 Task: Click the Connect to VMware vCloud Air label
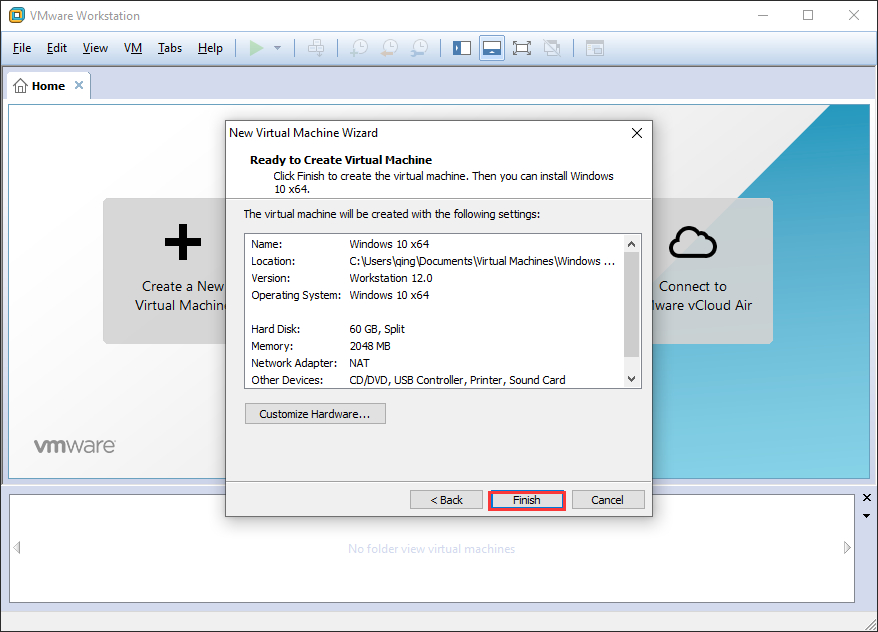click(703, 296)
